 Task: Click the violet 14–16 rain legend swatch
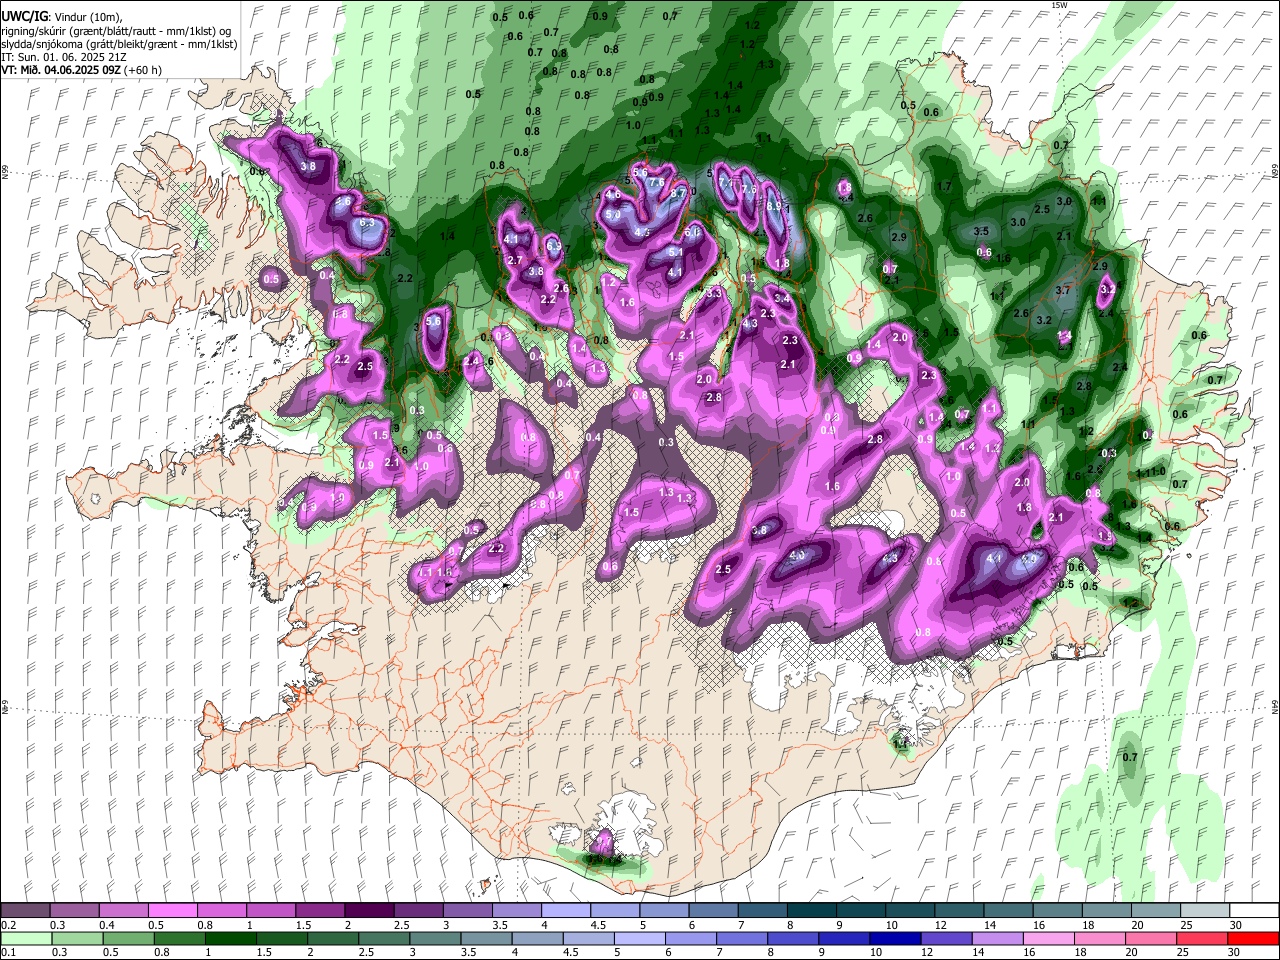[996, 938]
